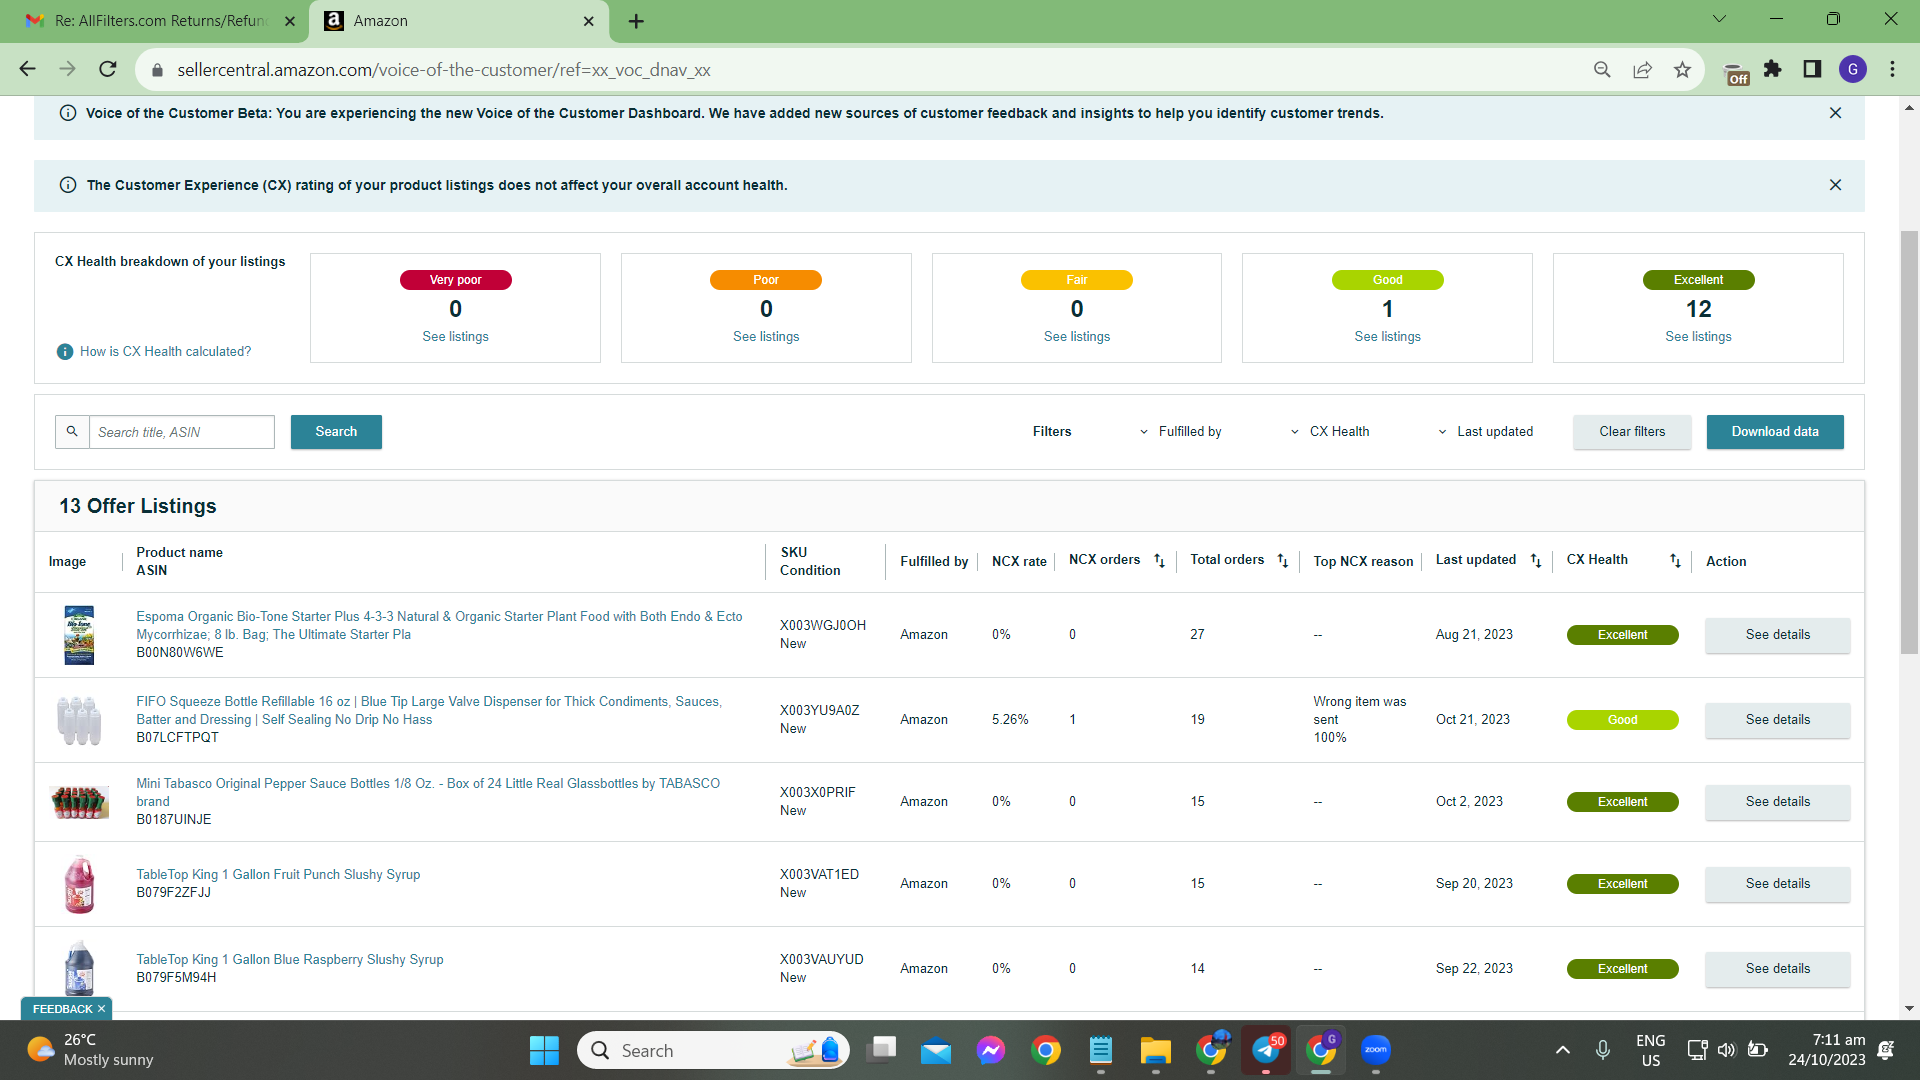Click the Windows taskbar Search box

click(x=713, y=1050)
